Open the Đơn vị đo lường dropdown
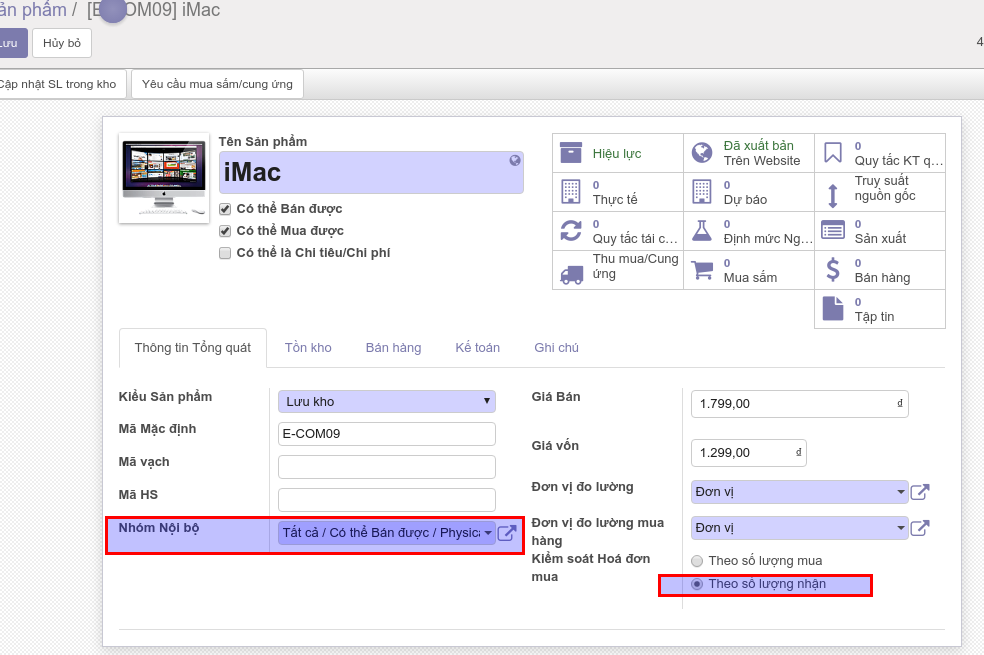The image size is (984, 655). click(x=800, y=492)
